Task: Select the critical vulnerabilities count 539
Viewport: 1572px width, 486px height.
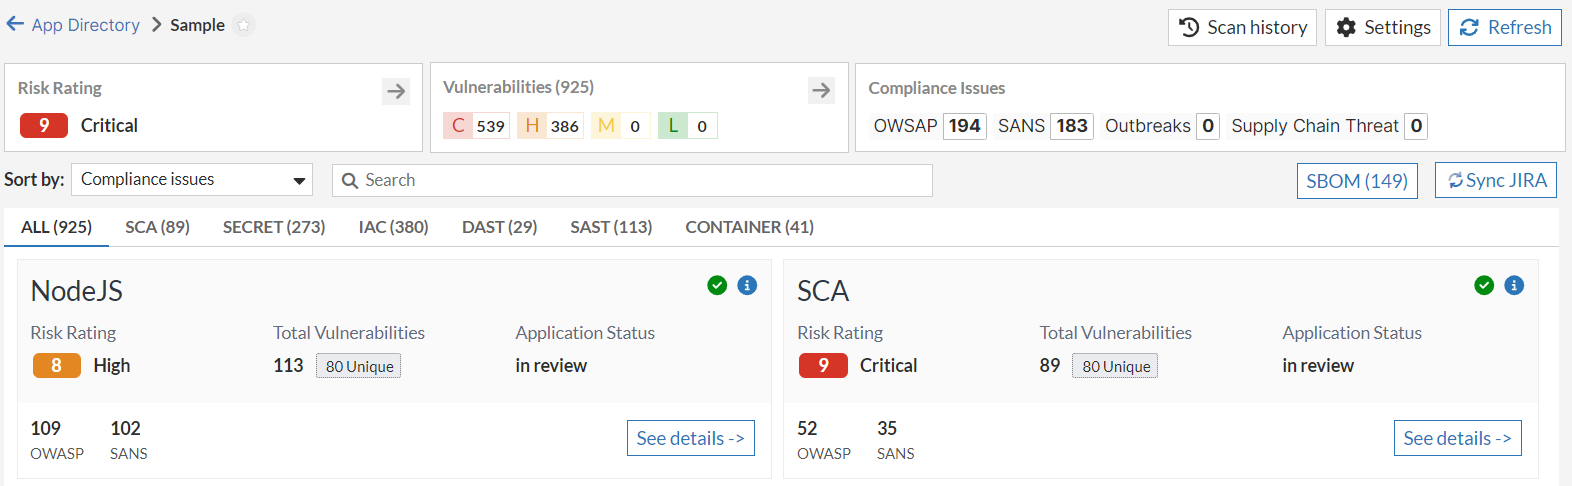Action: 477,126
